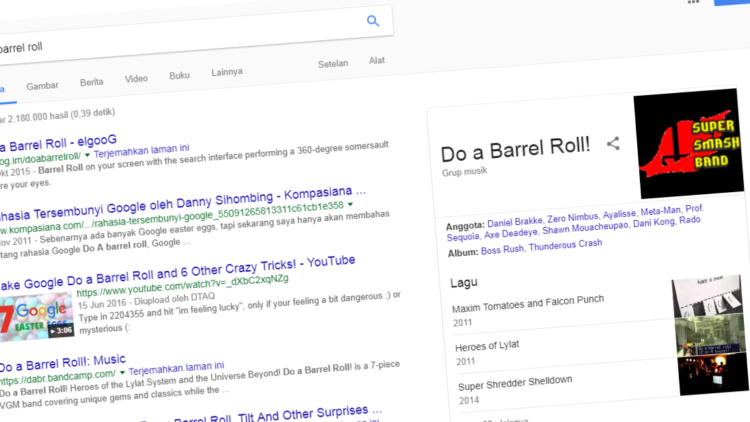This screenshot has width=750, height=422.
Task: Open the Alat search tools
Action: point(376,61)
